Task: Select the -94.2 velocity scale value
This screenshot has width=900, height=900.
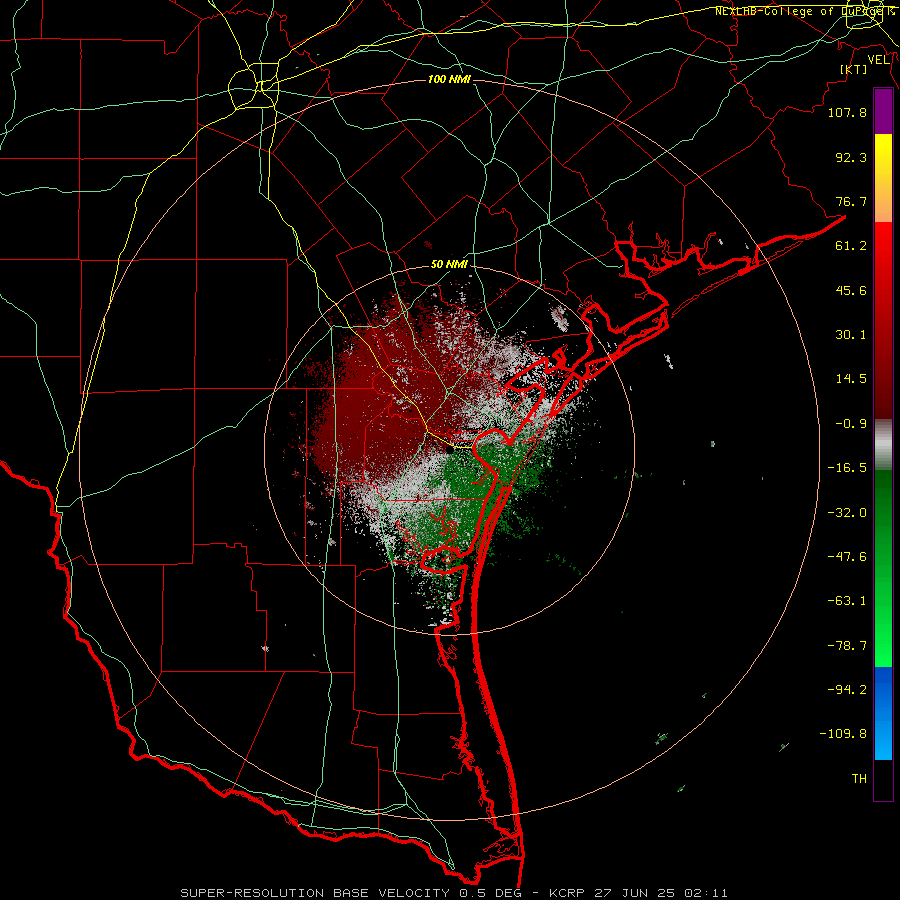Action: point(847,689)
